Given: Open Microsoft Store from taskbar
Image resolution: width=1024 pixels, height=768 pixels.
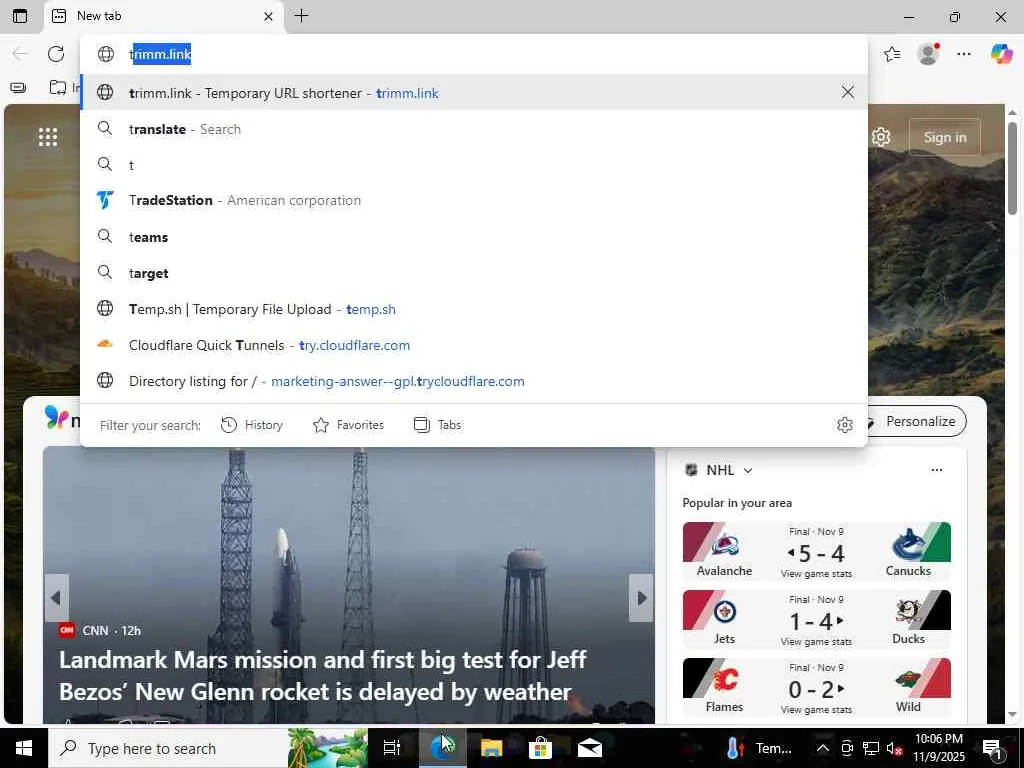Looking at the screenshot, I should tap(540, 748).
